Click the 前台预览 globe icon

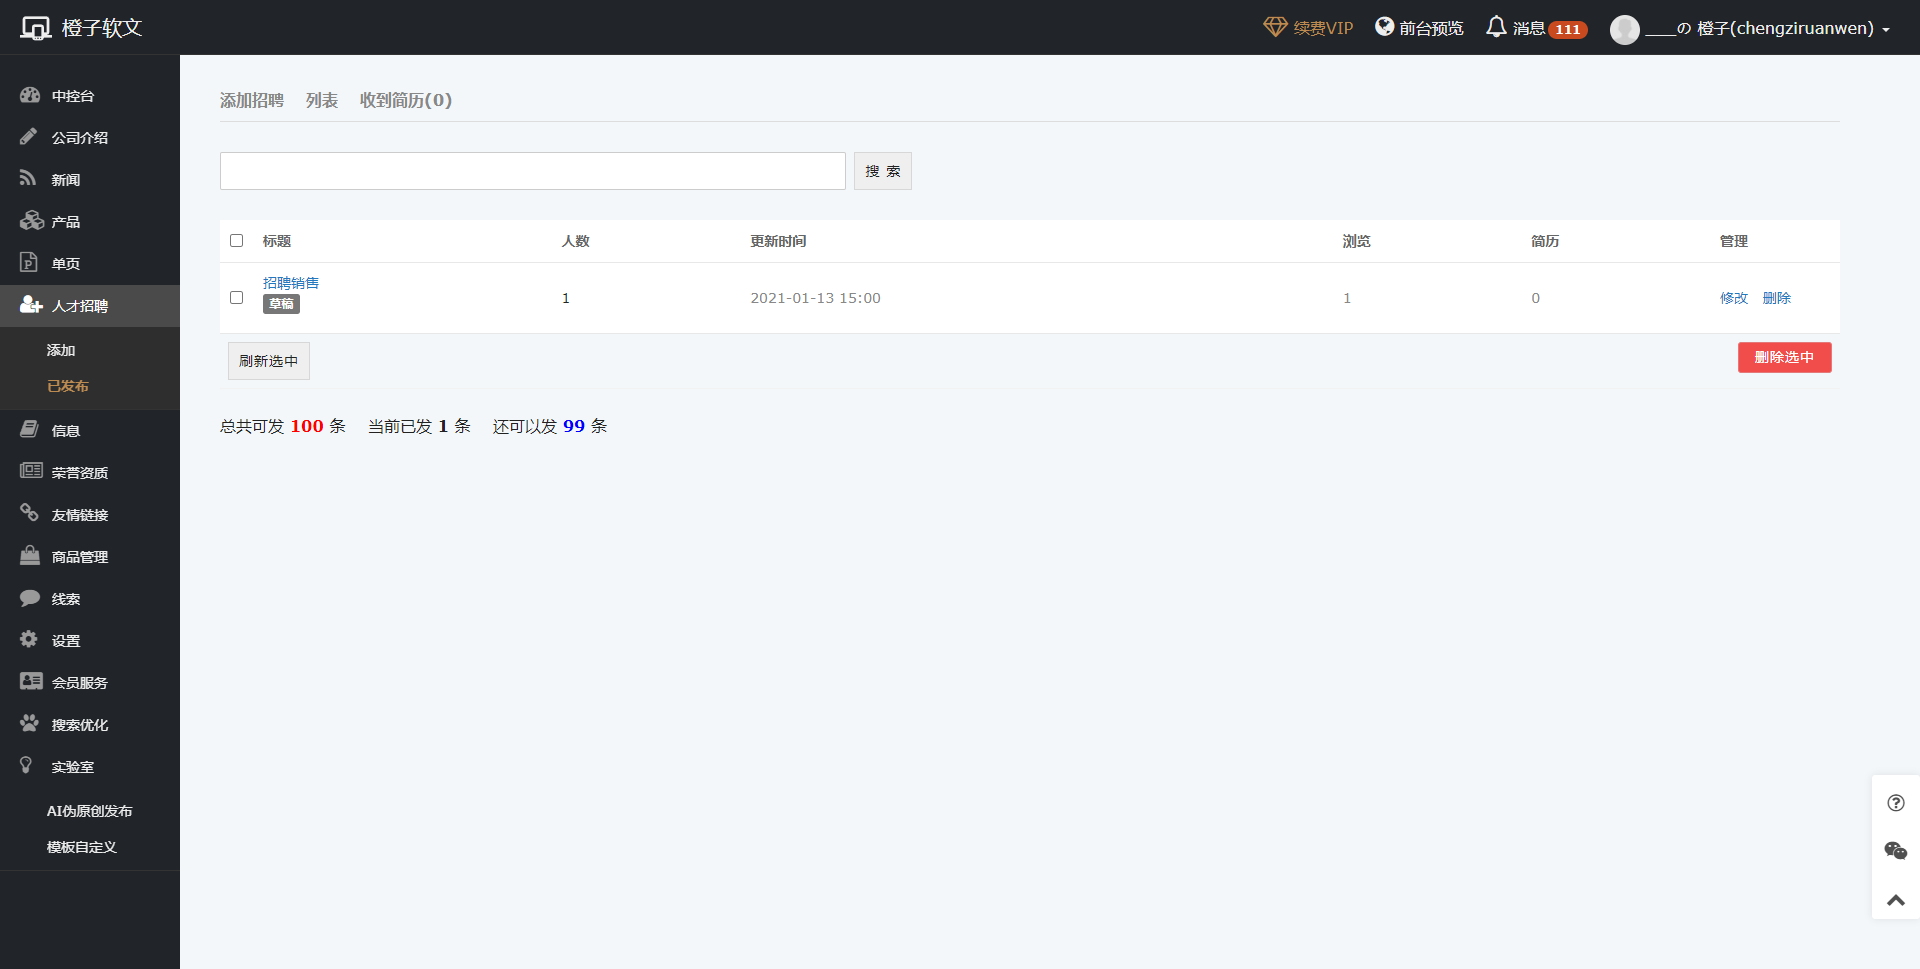click(1384, 27)
